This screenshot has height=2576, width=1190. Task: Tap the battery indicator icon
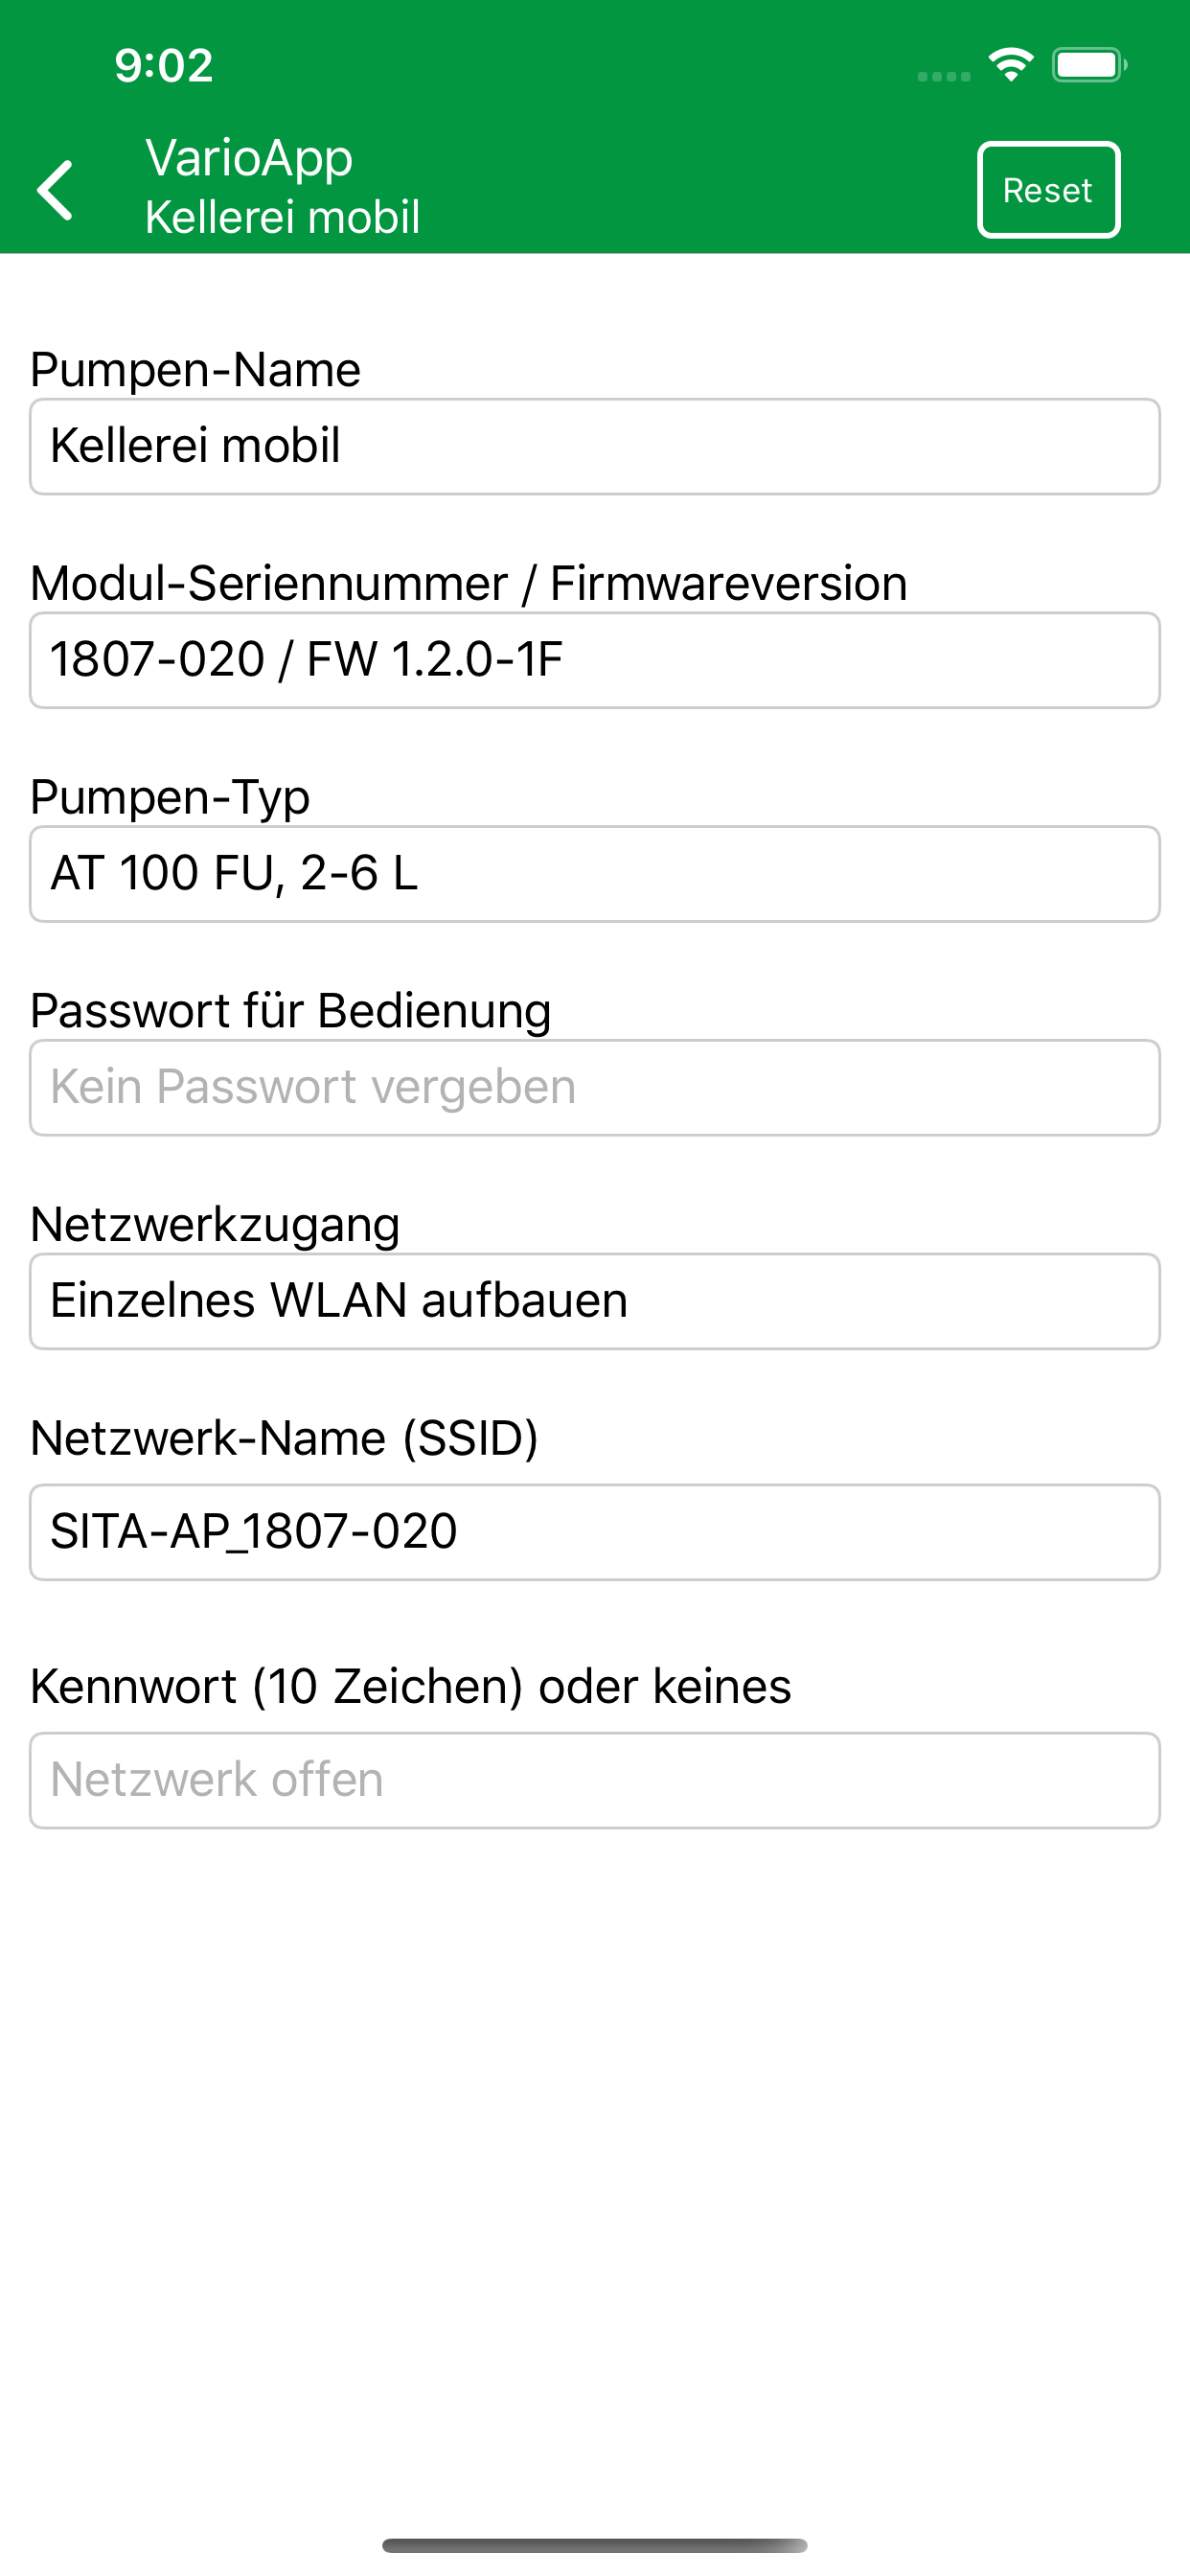point(1088,65)
